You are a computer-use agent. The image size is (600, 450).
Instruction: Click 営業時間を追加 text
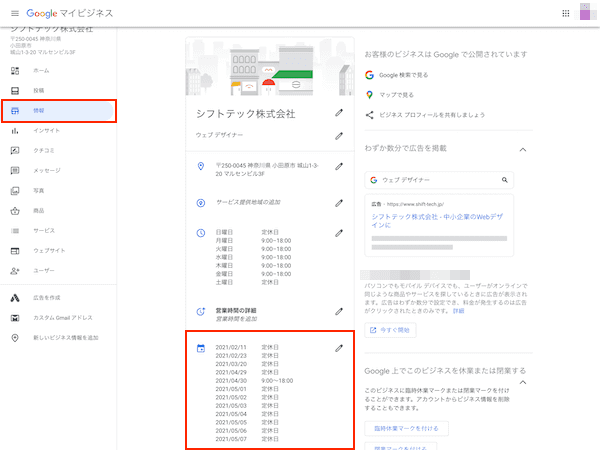coord(236,319)
